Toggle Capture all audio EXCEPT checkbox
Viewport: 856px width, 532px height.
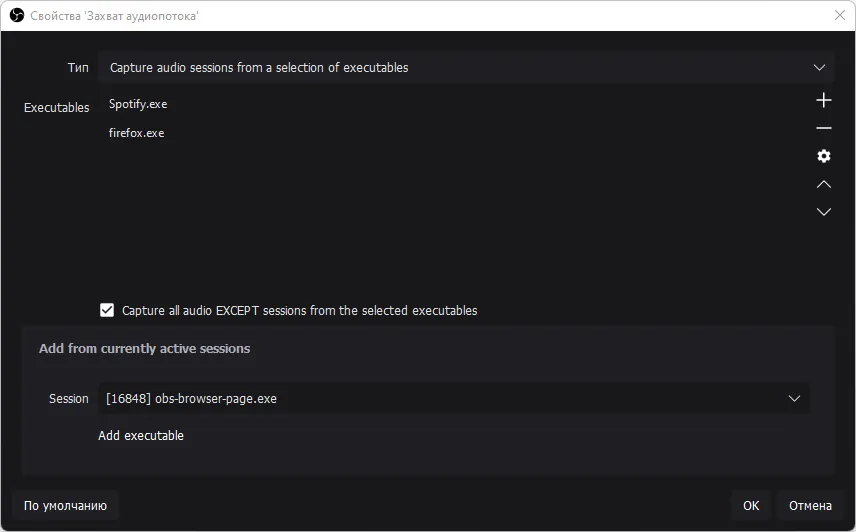click(107, 310)
